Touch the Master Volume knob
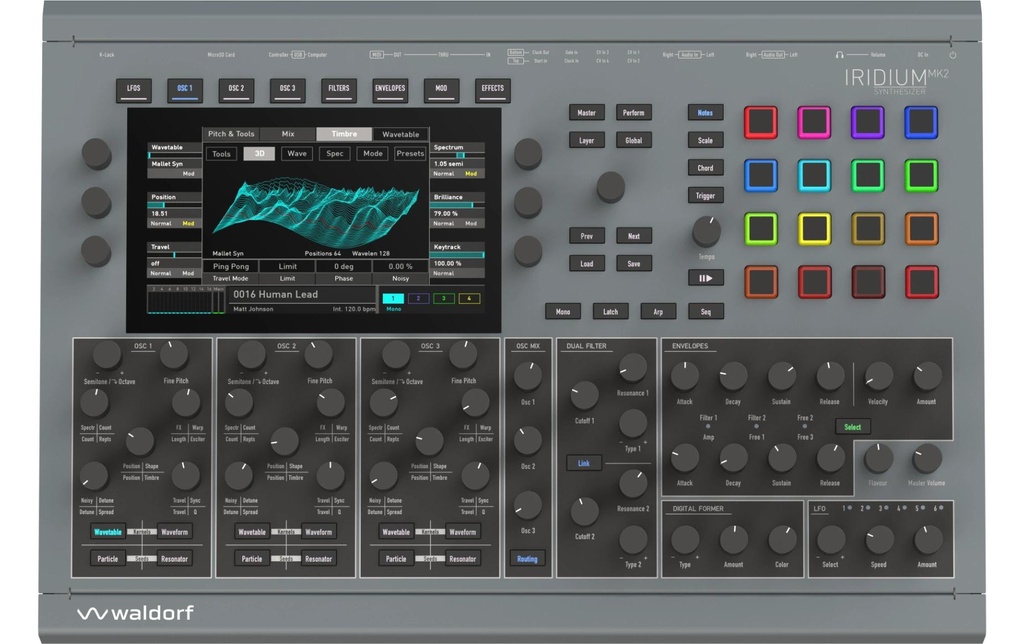 click(x=926, y=459)
